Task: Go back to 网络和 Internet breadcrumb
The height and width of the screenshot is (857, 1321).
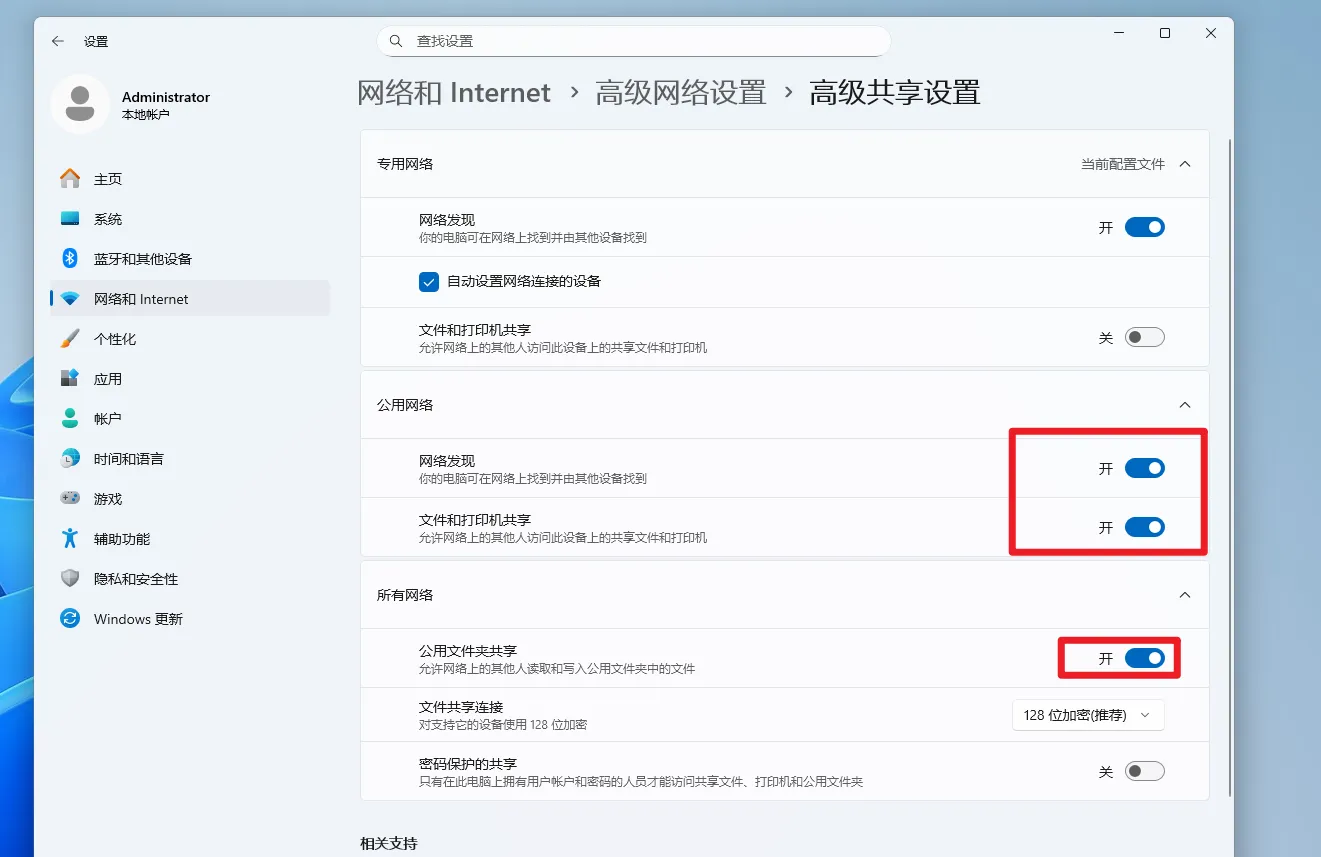Action: click(x=454, y=93)
